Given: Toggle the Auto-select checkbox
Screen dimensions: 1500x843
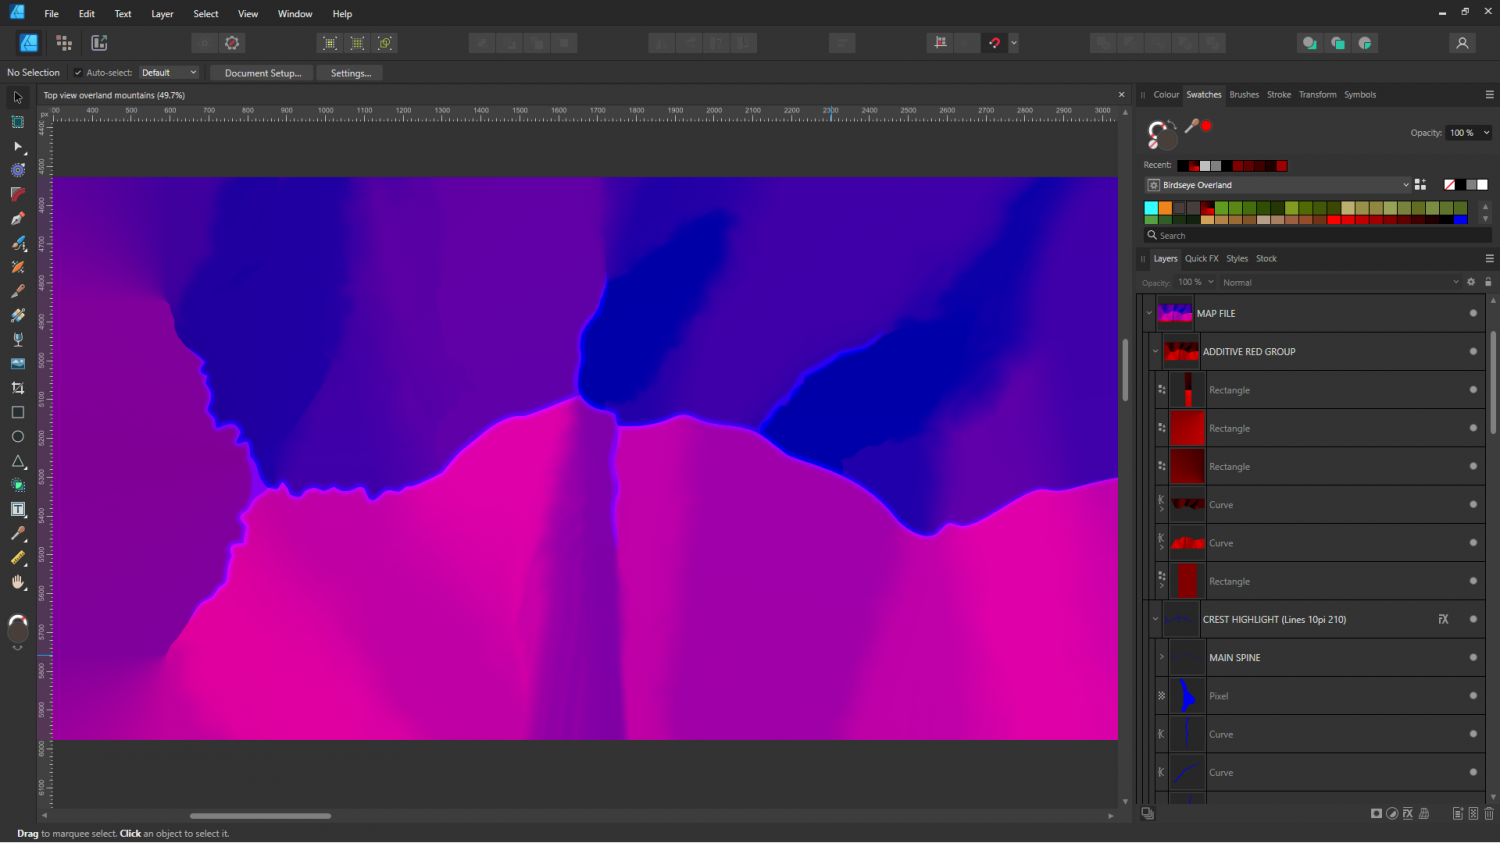Looking at the screenshot, I should pos(78,73).
